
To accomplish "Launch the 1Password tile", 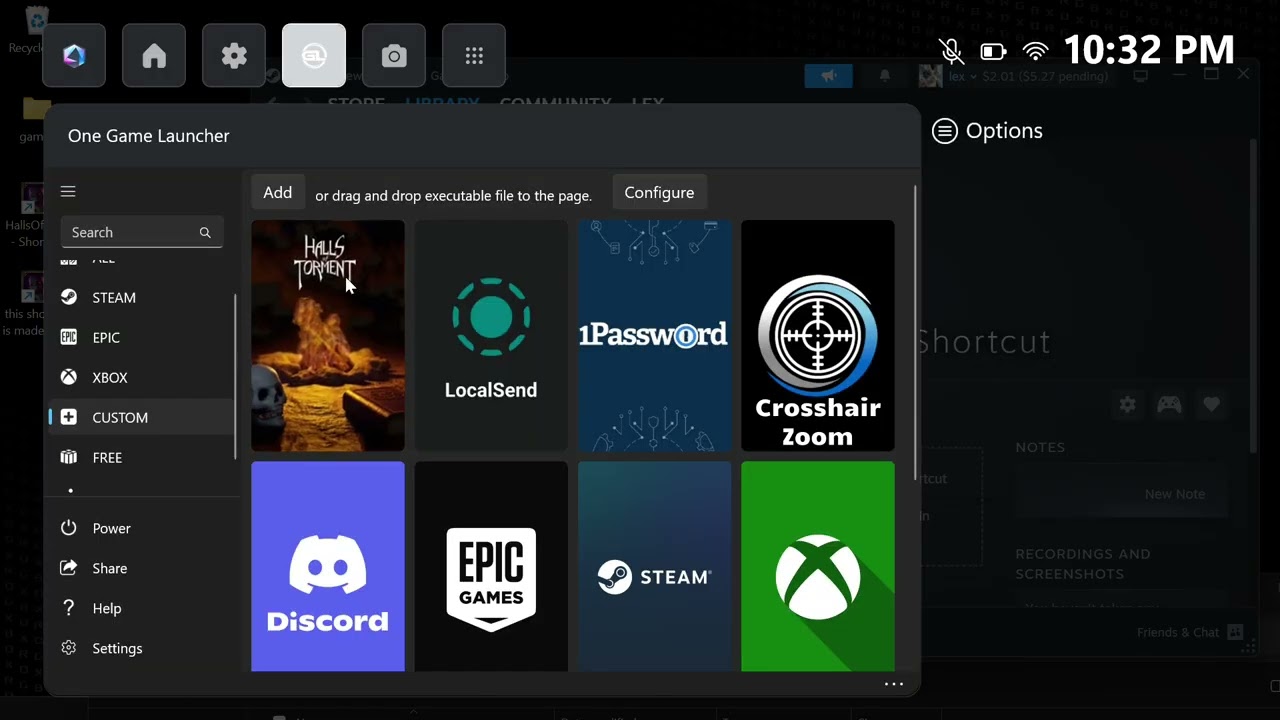I will pyautogui.click(x=654, y=336).
